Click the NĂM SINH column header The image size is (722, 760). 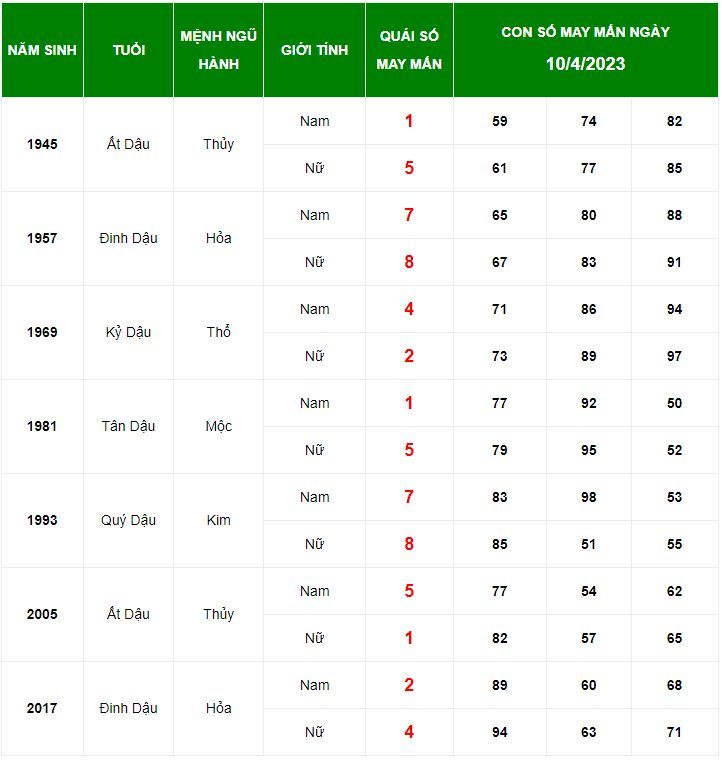(x=42, y=50)
